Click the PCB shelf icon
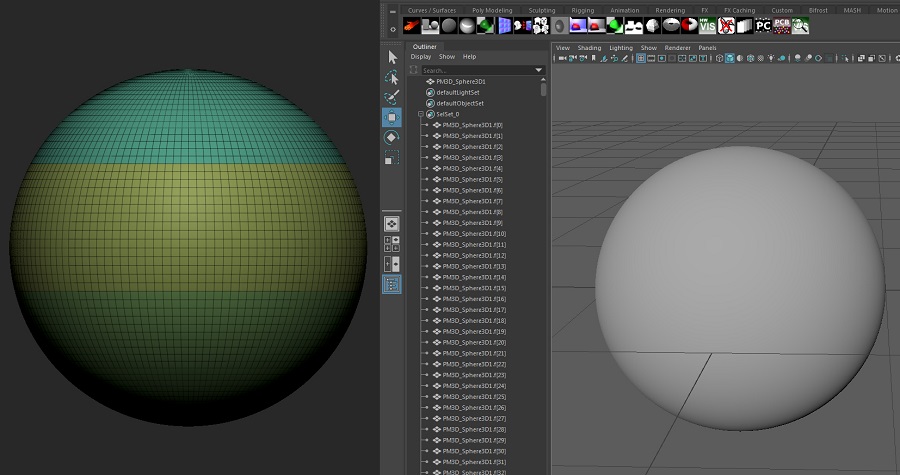Image resolution: width=900 pixels, height=475 pixels. pyautogui.click(x=781, y=26)
